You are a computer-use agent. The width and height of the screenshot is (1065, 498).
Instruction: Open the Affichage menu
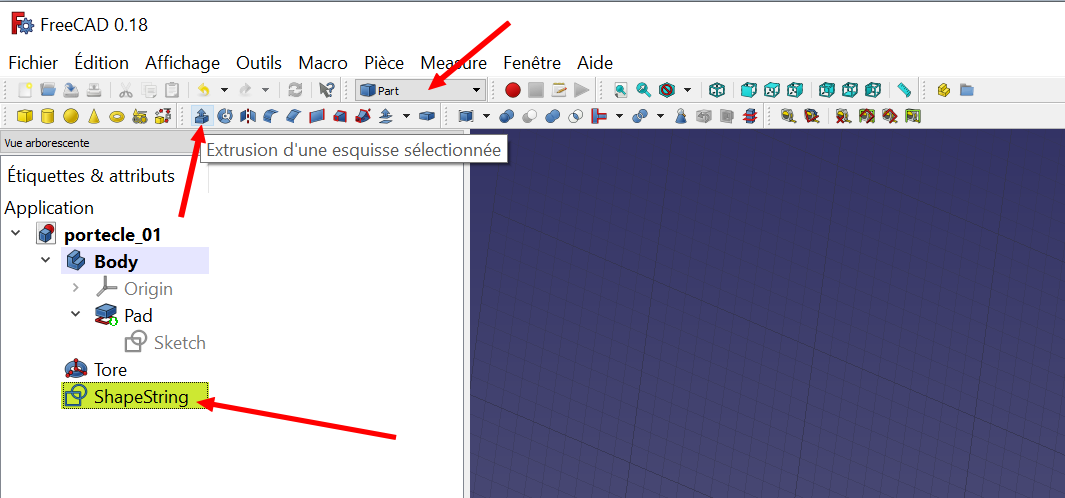(182, 63)
